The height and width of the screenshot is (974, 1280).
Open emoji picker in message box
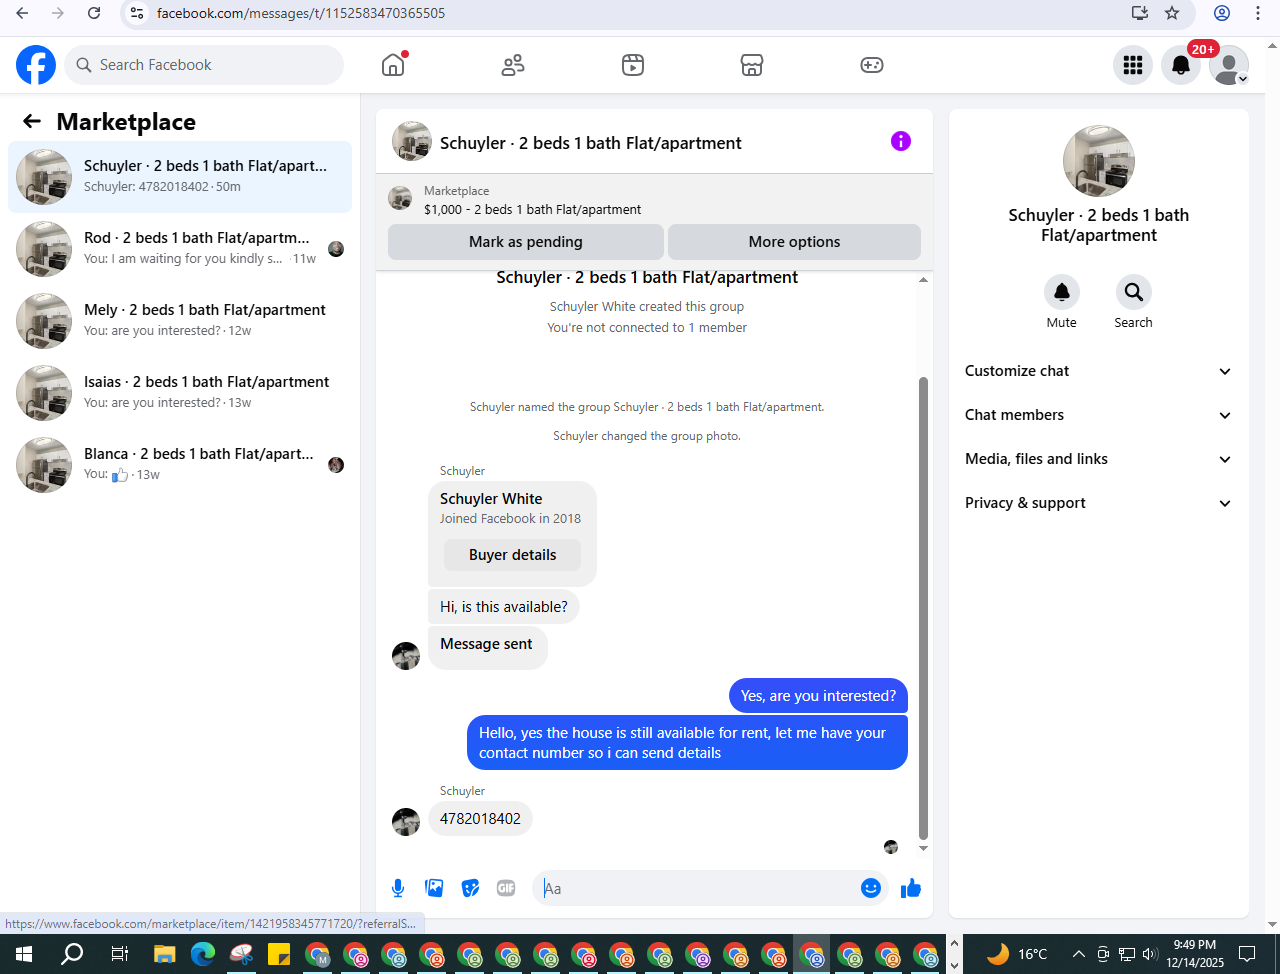pyautogui.click(x=871, y=888)
